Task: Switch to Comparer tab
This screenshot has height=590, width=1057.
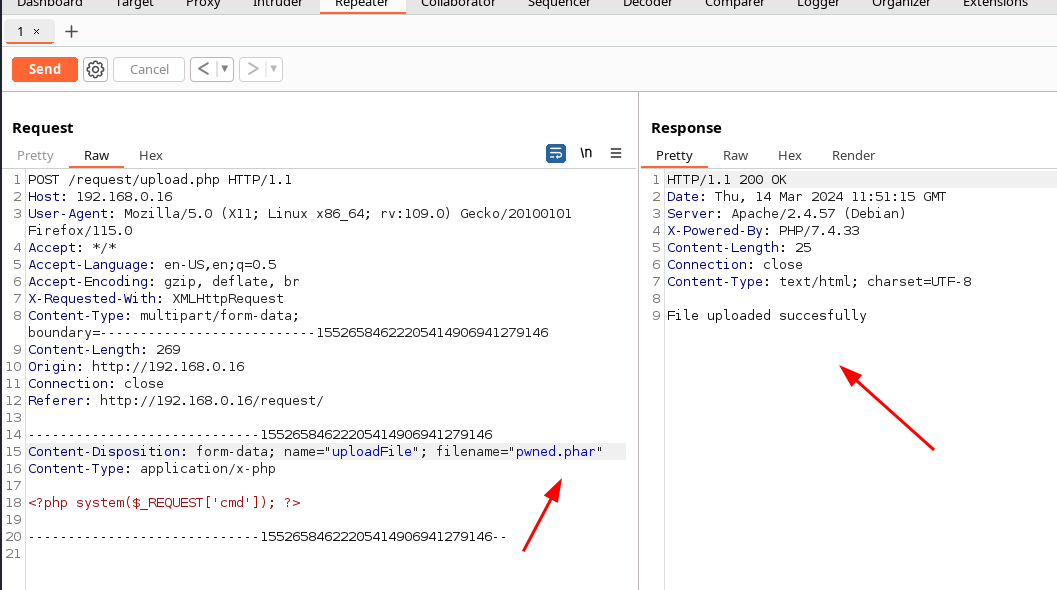Action: [x=734, y=4]
